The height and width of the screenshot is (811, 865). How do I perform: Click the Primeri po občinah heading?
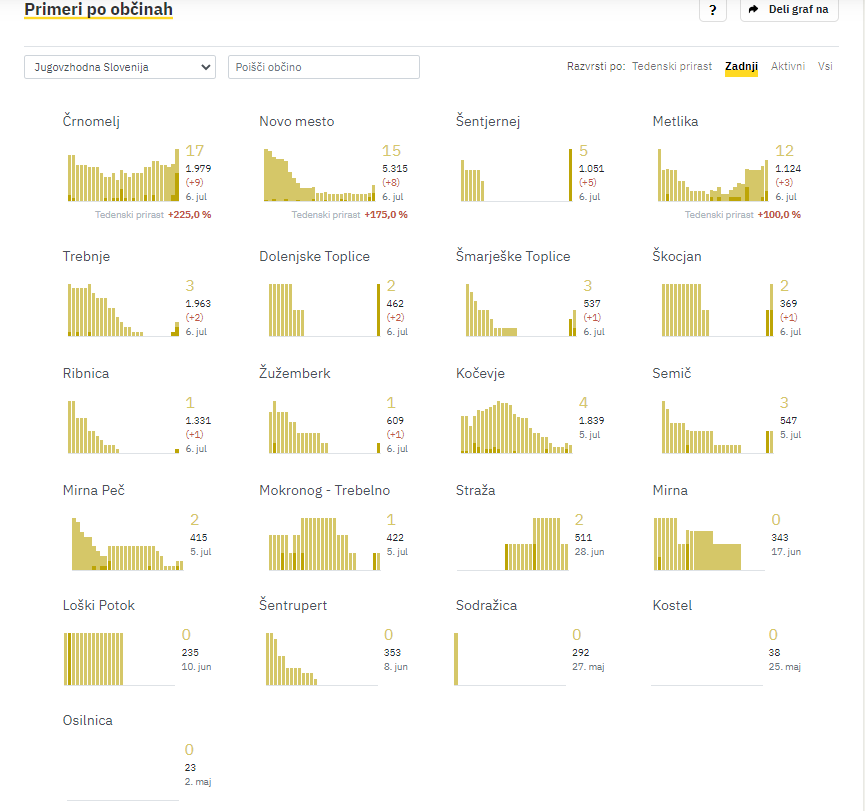point(99,9)
